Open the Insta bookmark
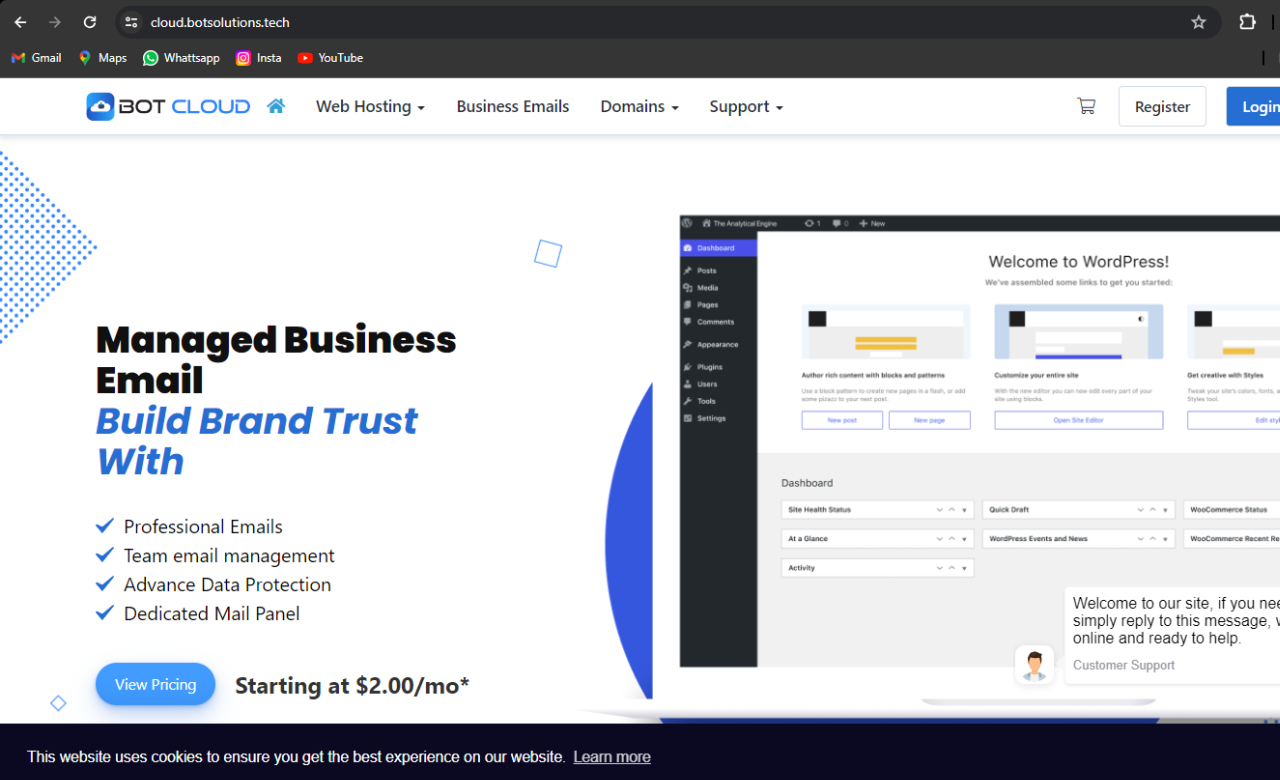 258,58
